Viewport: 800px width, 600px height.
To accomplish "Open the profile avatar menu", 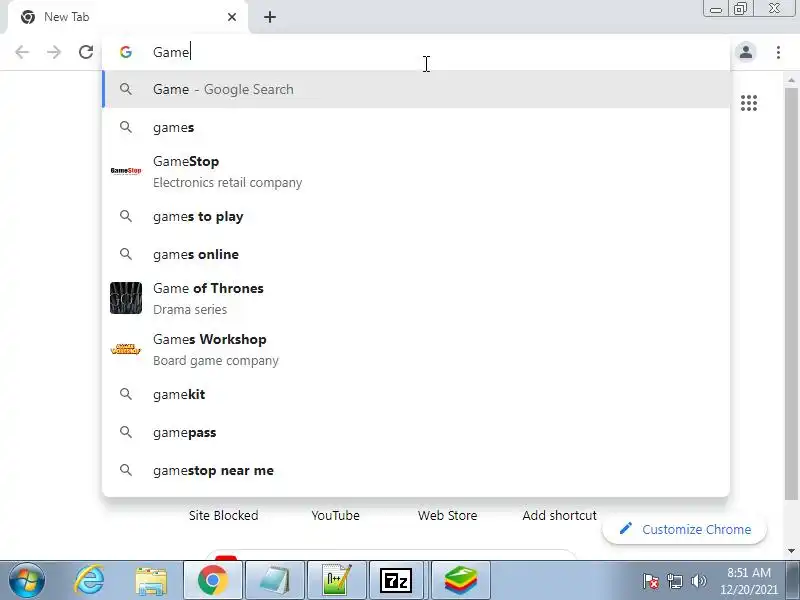I will click(746, 52).
